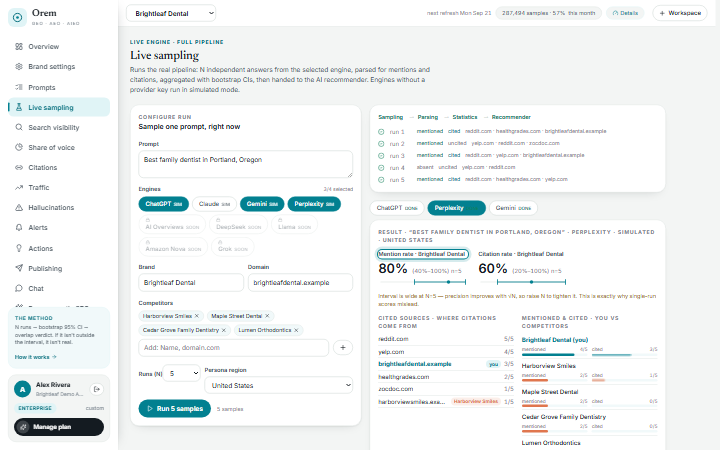Image resolution: width=720 pixels, height=450 pixels.
Task: Click the locked Amazon Nova engine chip
Action: pyautogui.click(x=173, y=247)
